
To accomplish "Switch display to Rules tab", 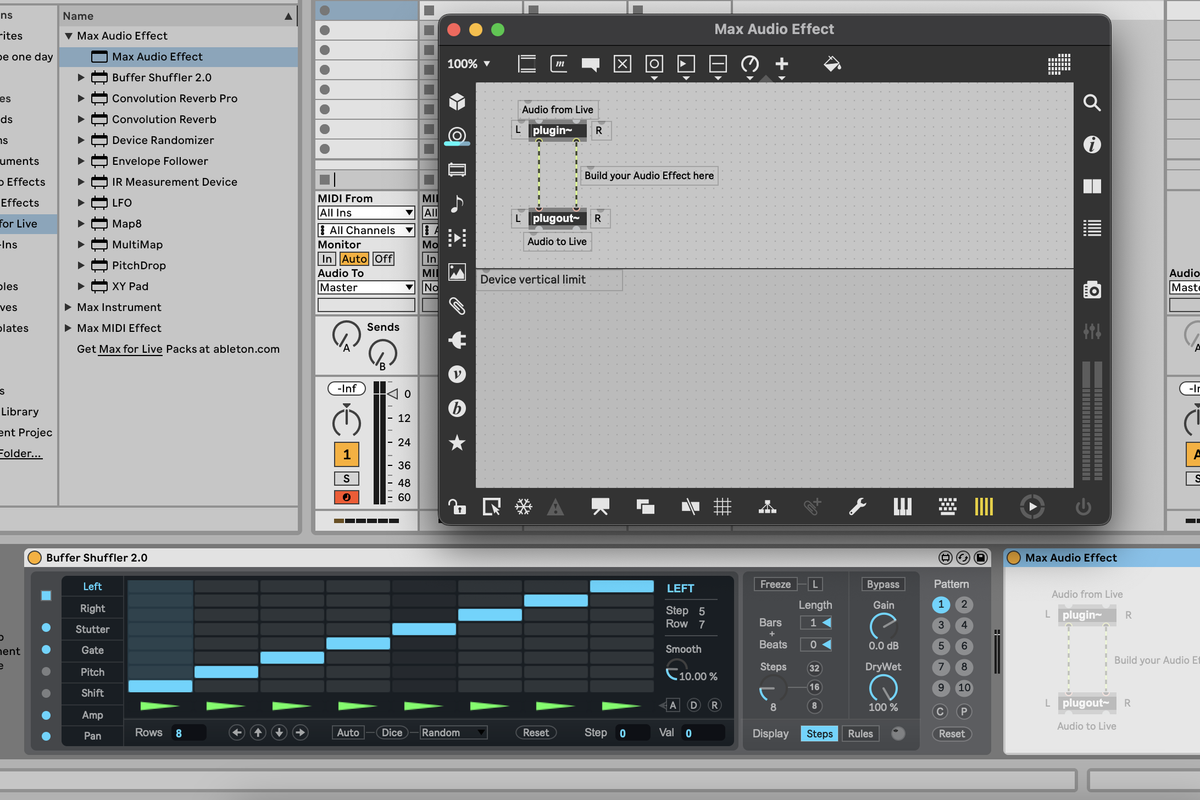I will [860, 734].
